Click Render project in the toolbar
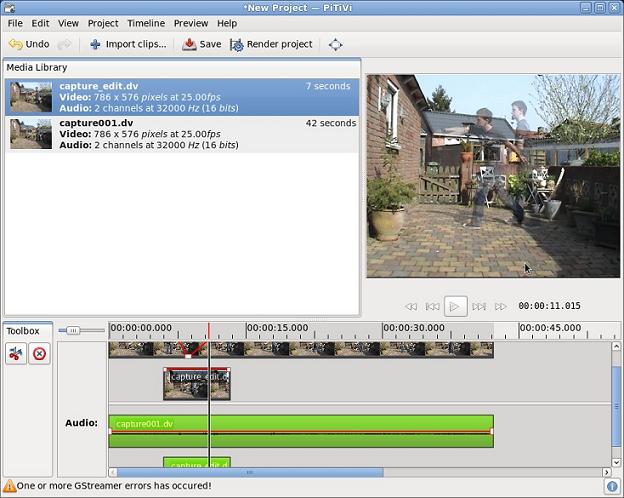 pyautogui.click(x=271, y=44)
